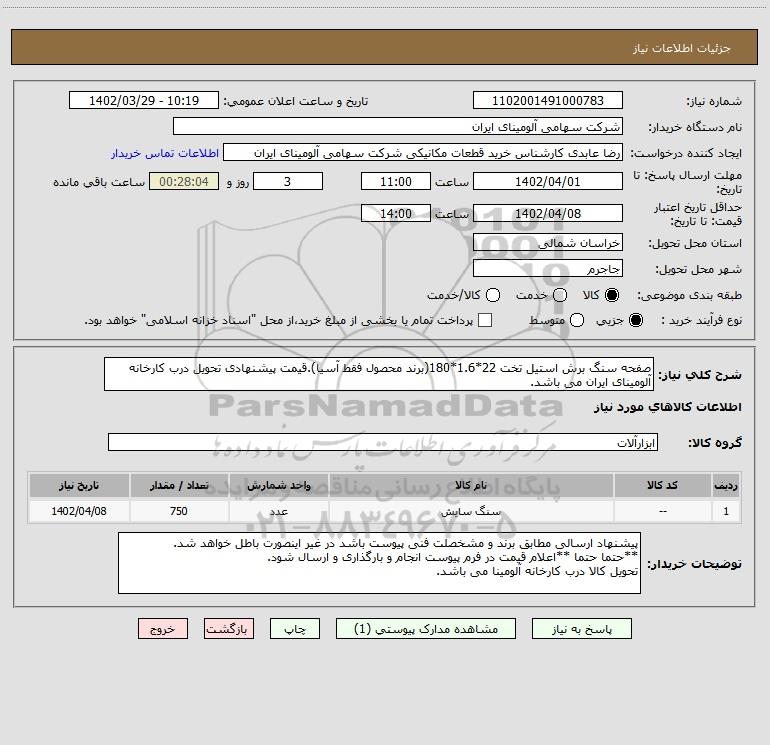
Task: Click the جزئیات اطلاعات نیاز header title
Action: (x=682, y=48)
